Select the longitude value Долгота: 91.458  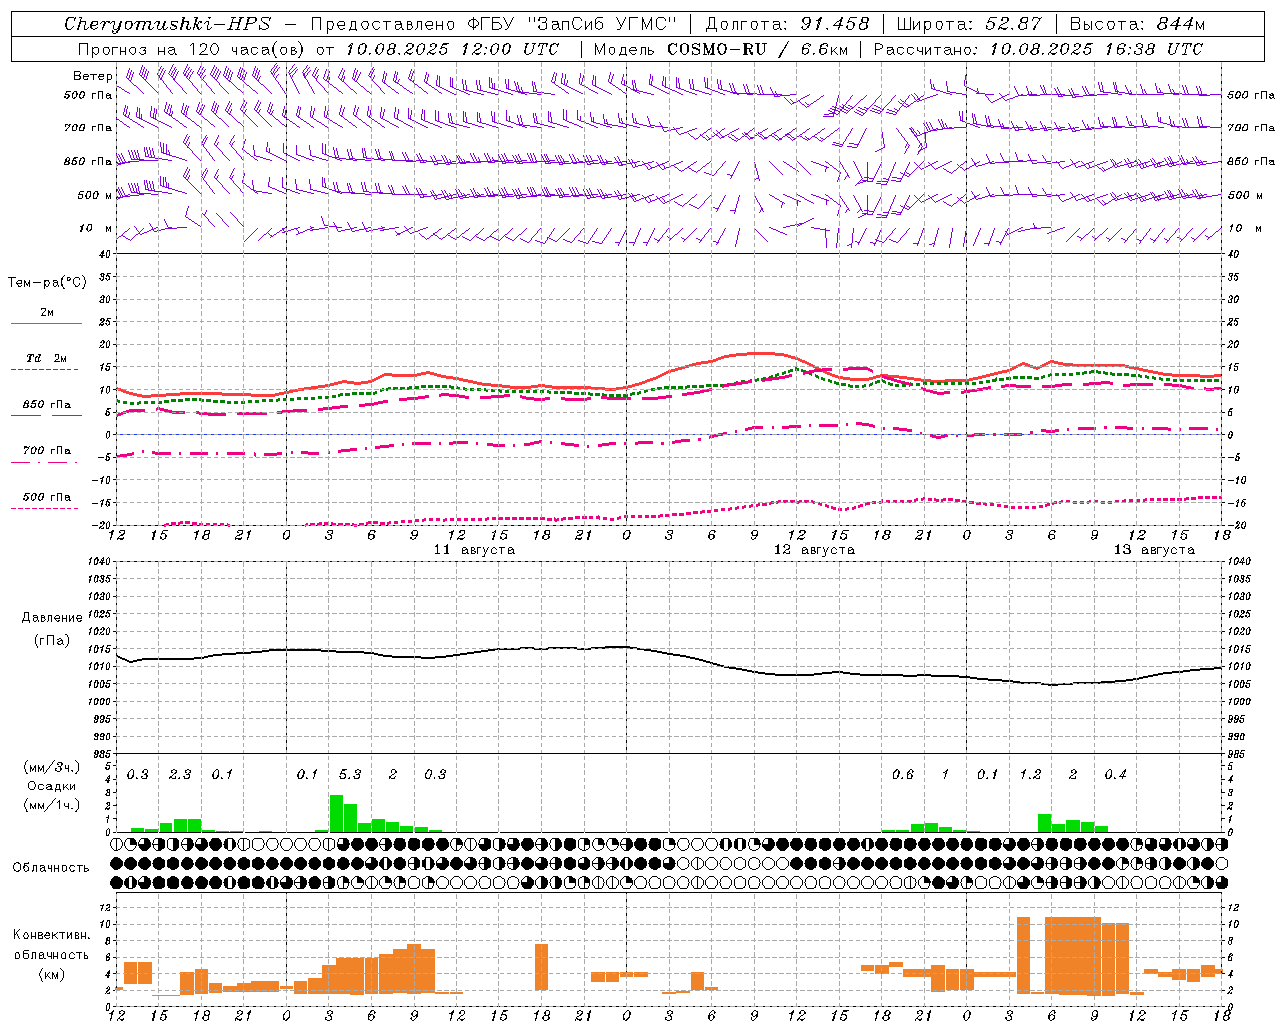[787, 24]
